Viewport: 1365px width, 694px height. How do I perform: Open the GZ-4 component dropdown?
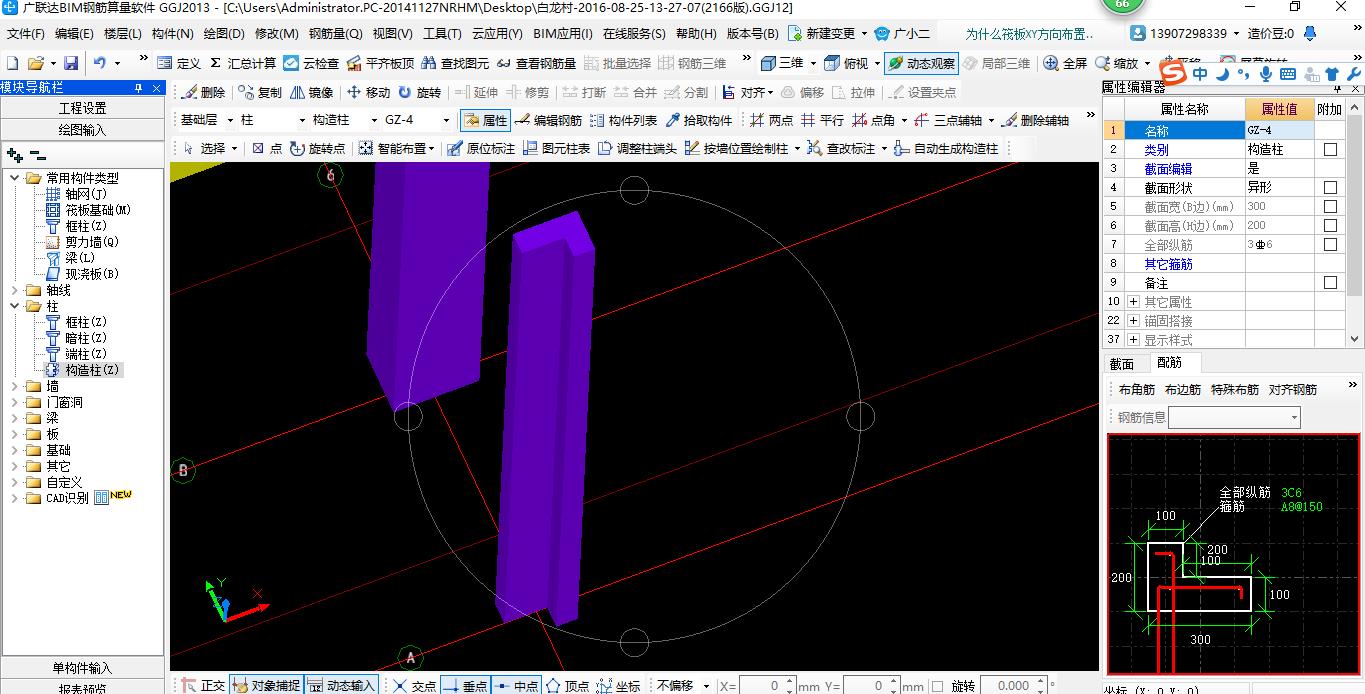[x=445, y=120]
